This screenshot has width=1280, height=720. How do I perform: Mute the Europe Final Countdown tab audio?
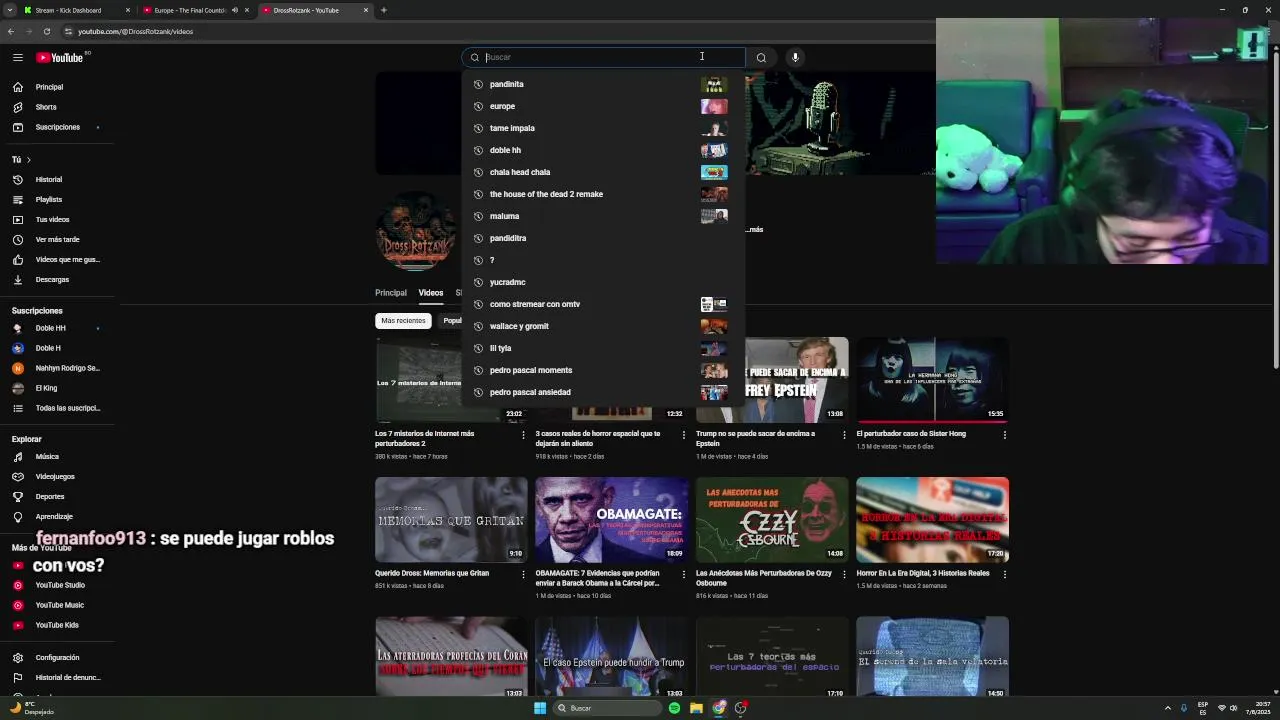235,10
